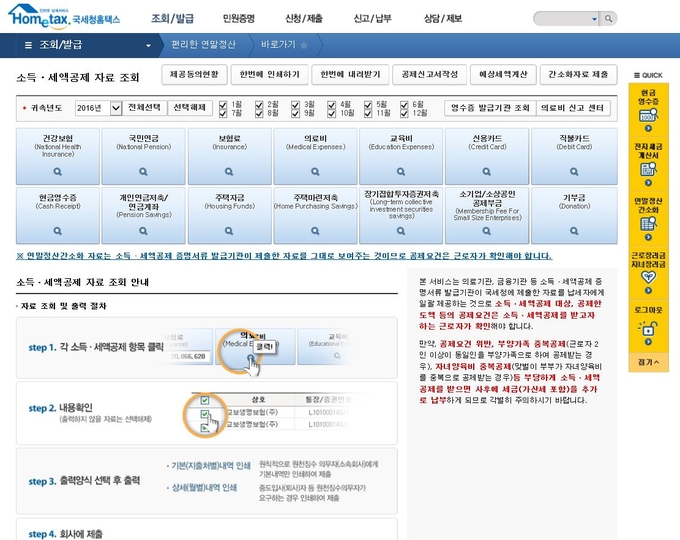Collapse the quick menu with 접기

click(x=648, y=360)
